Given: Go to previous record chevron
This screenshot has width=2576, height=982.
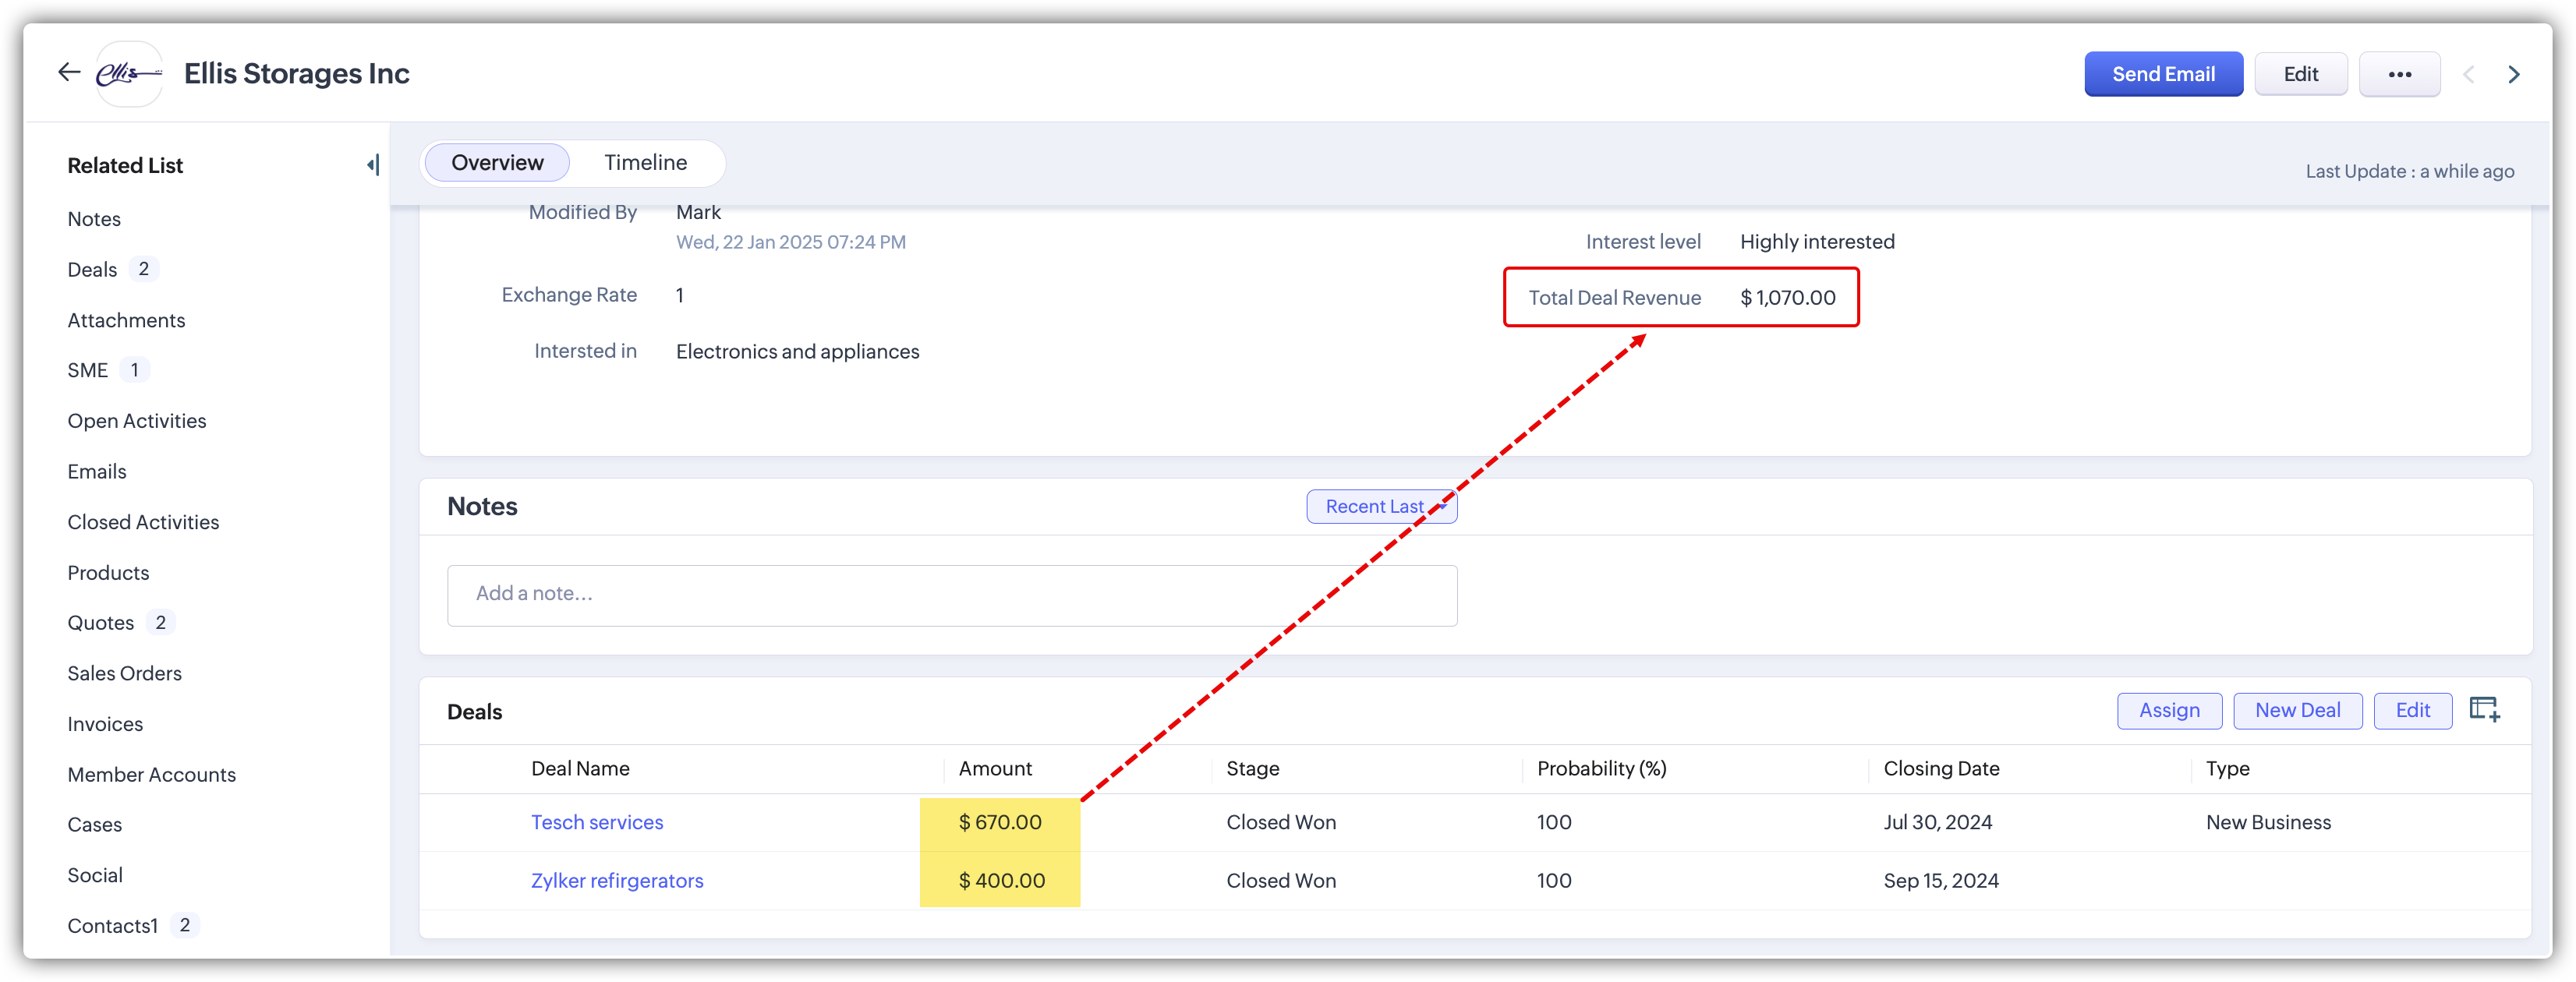Looking at the screenshot, I should tap(2468, 74).
